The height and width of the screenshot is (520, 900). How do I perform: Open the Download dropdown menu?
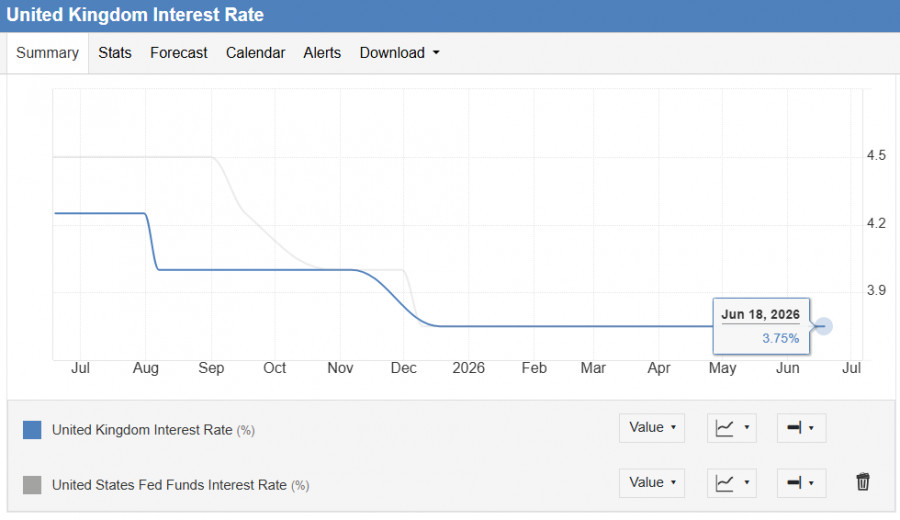coord(399,53)
